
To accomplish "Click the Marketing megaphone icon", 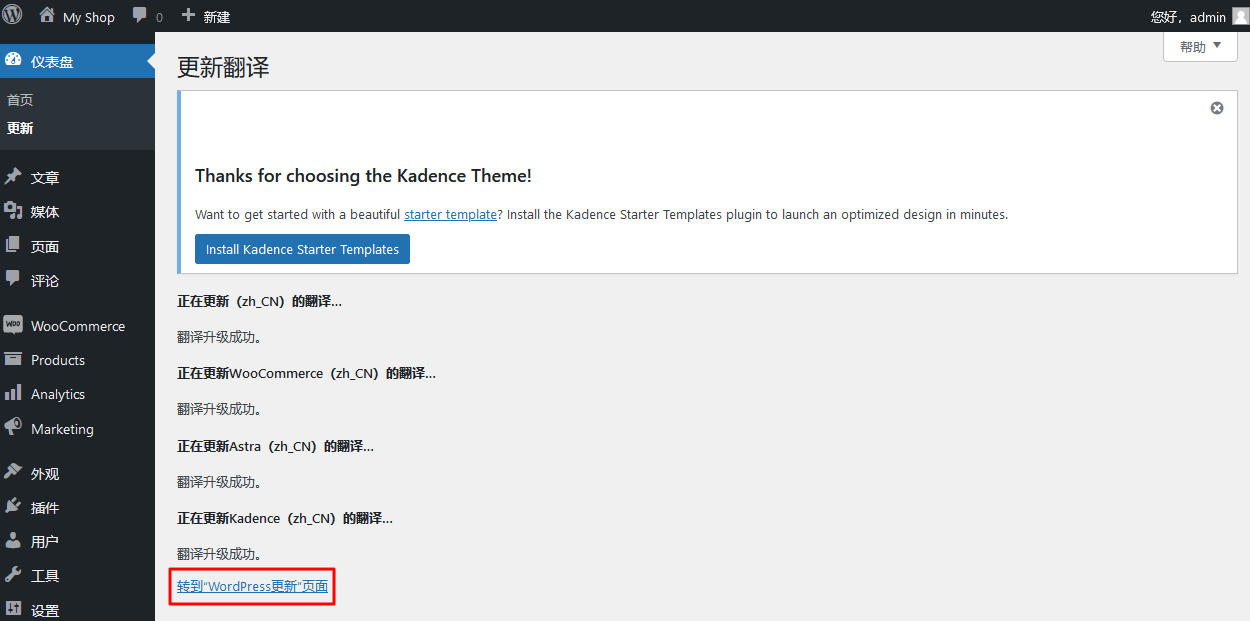I will point(13,427).
